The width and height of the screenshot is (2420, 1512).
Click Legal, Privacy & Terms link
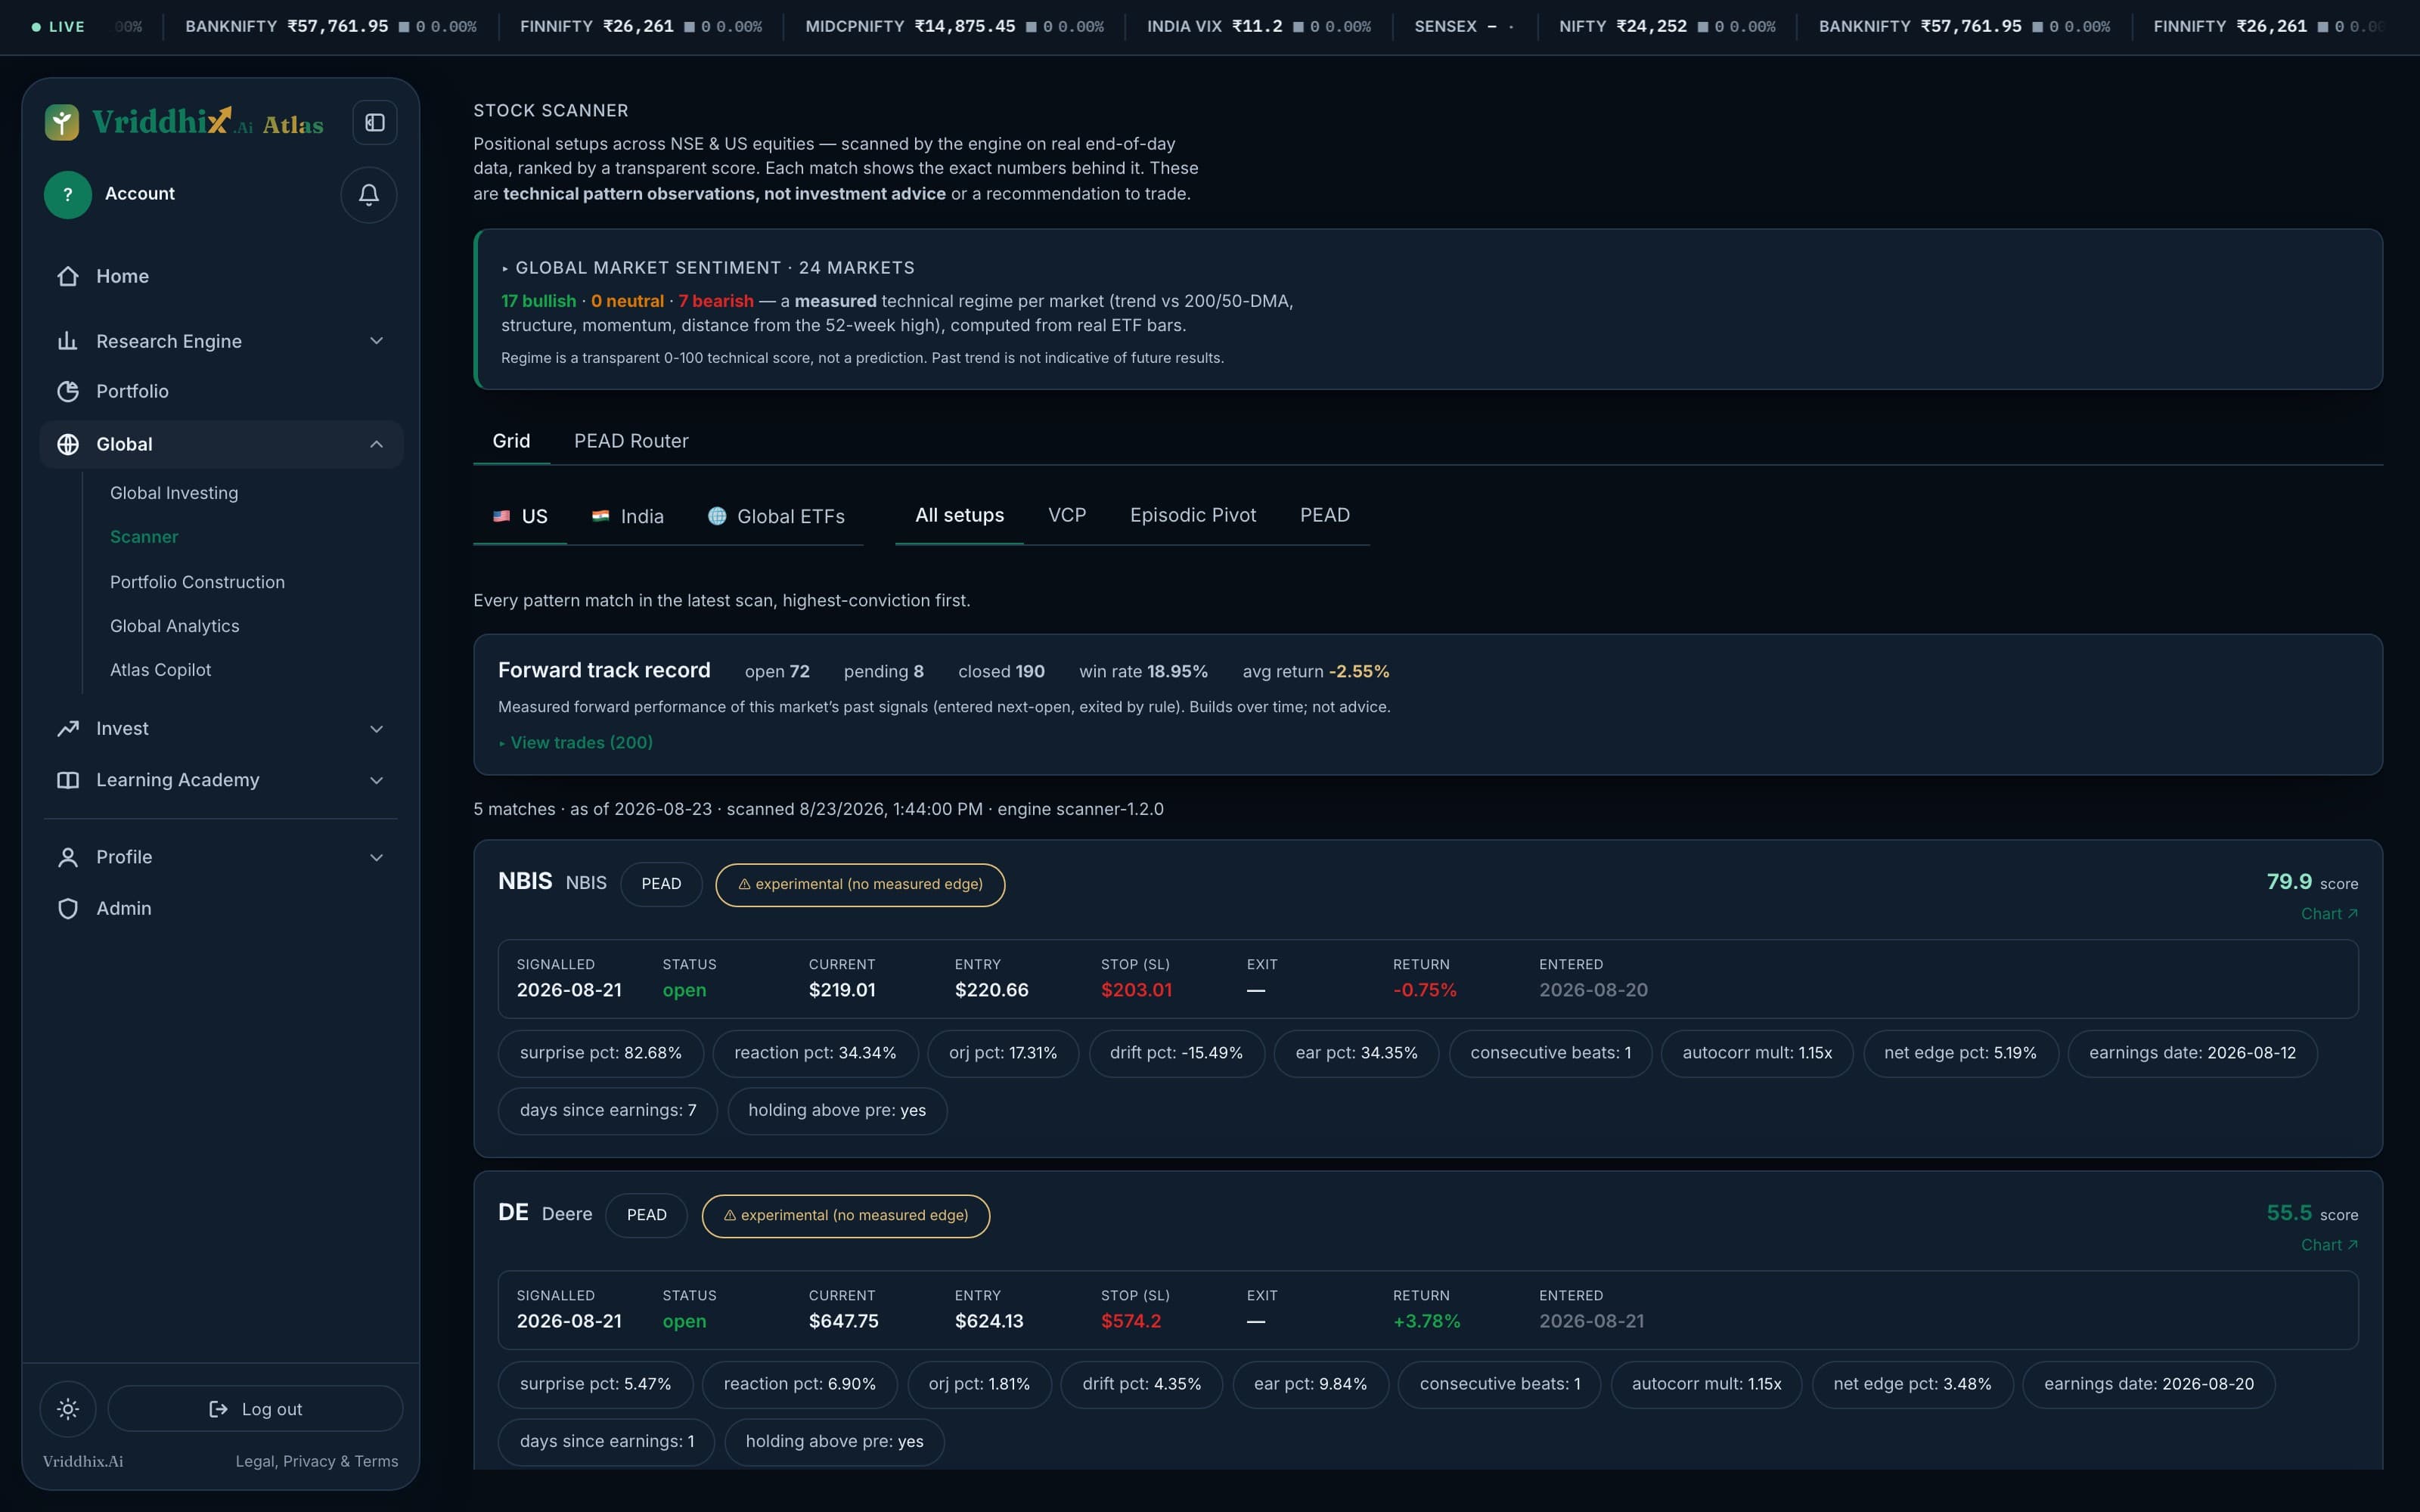[x=317, y=1461]
